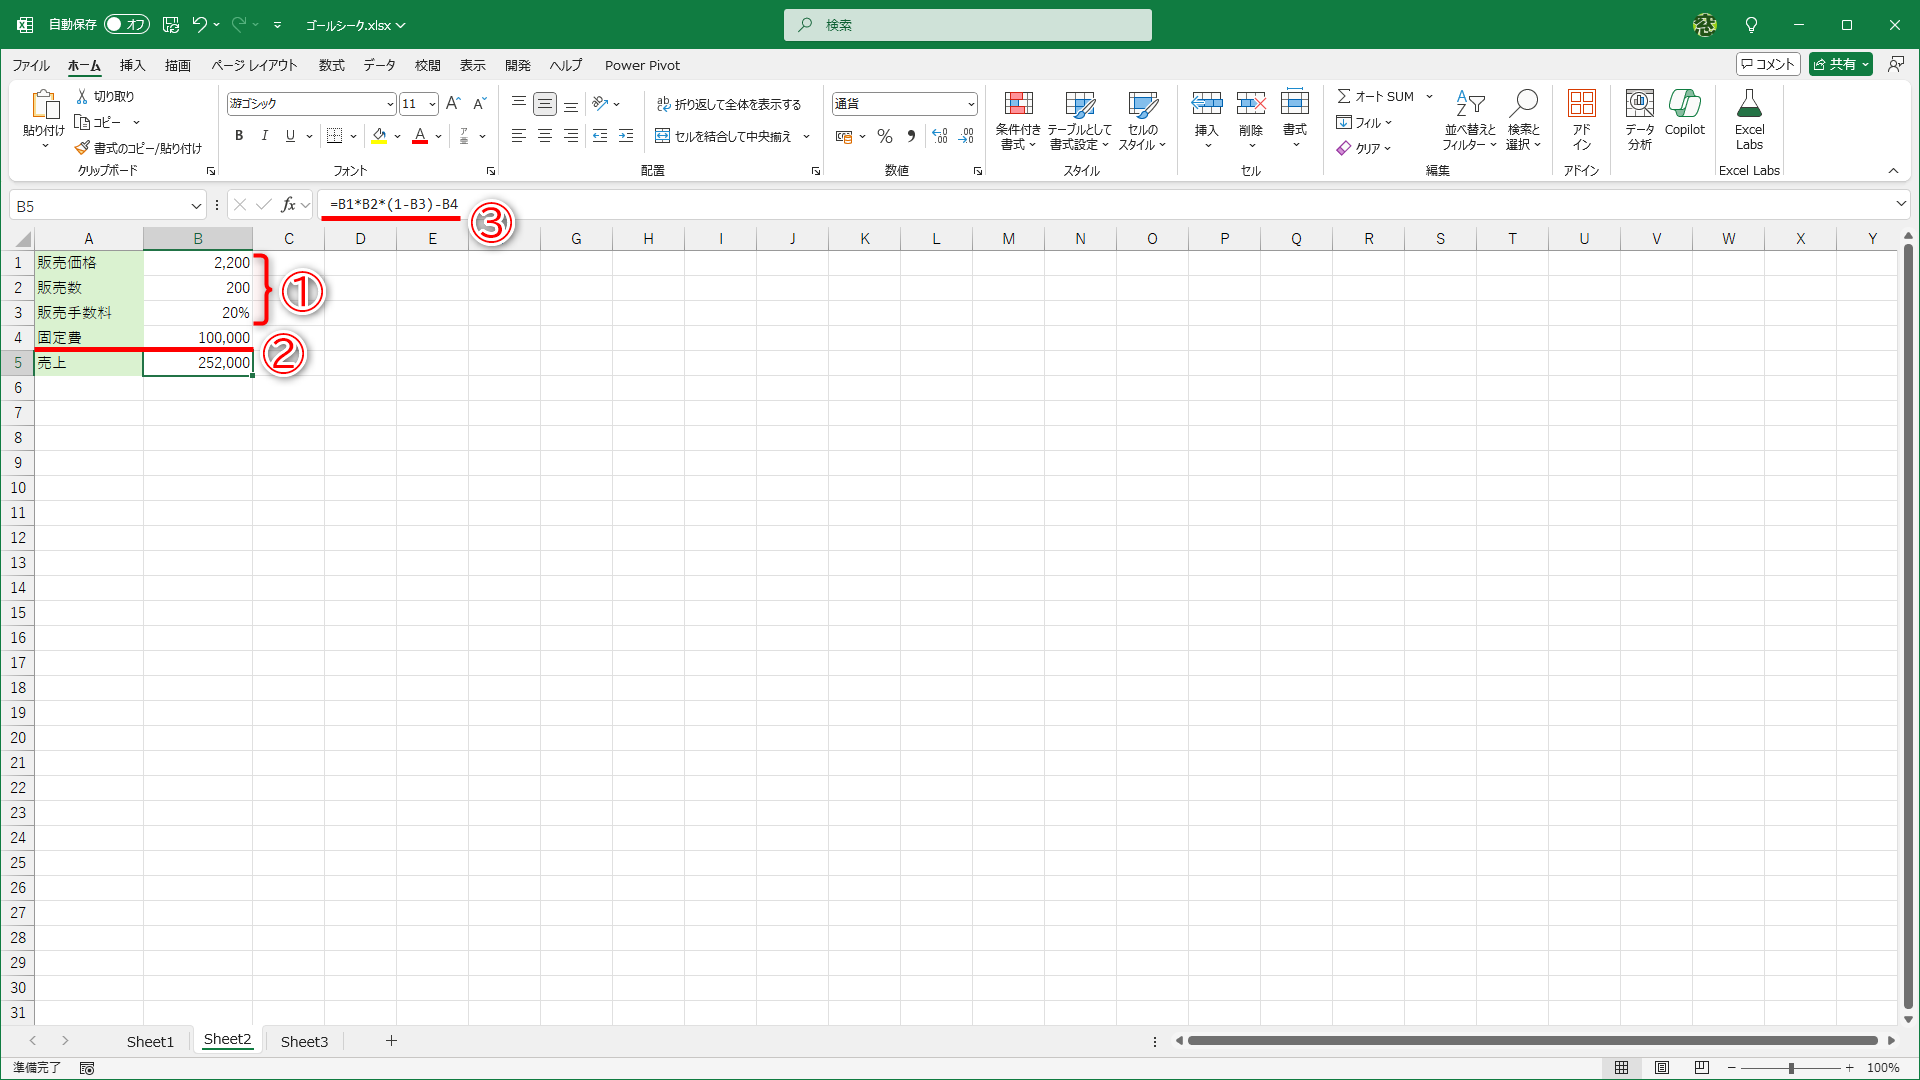Click the Format Painter brush icon

pyautogui.click(x=83, y=148)
